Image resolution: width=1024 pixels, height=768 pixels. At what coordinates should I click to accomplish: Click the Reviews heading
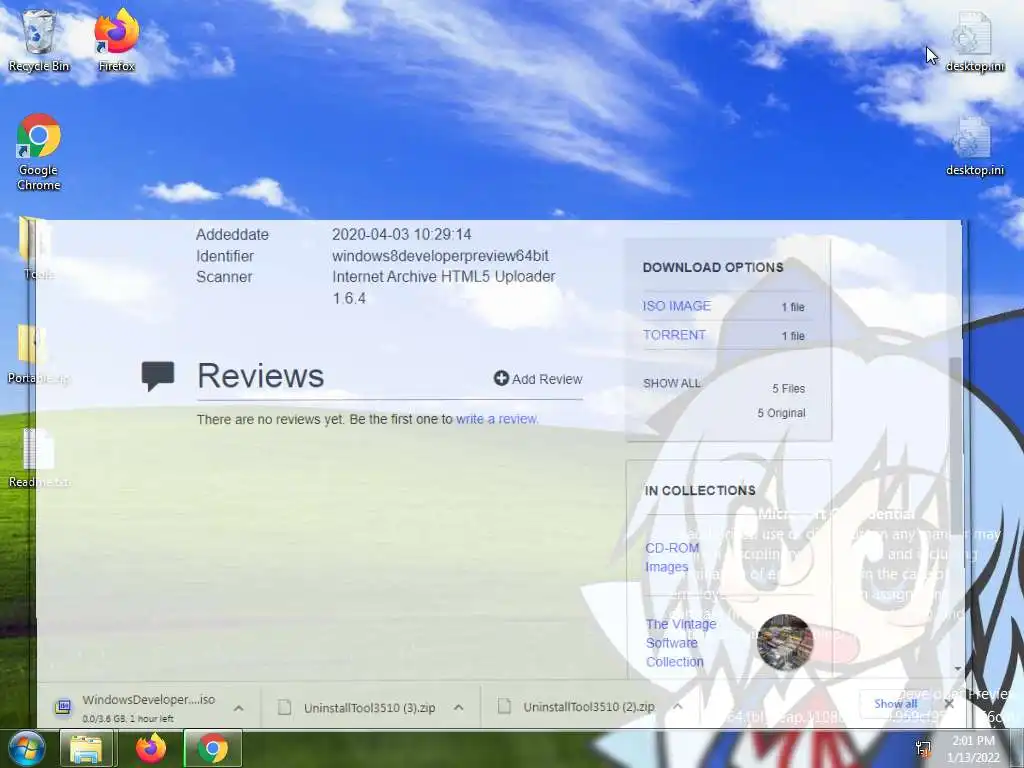pos(260,376)
